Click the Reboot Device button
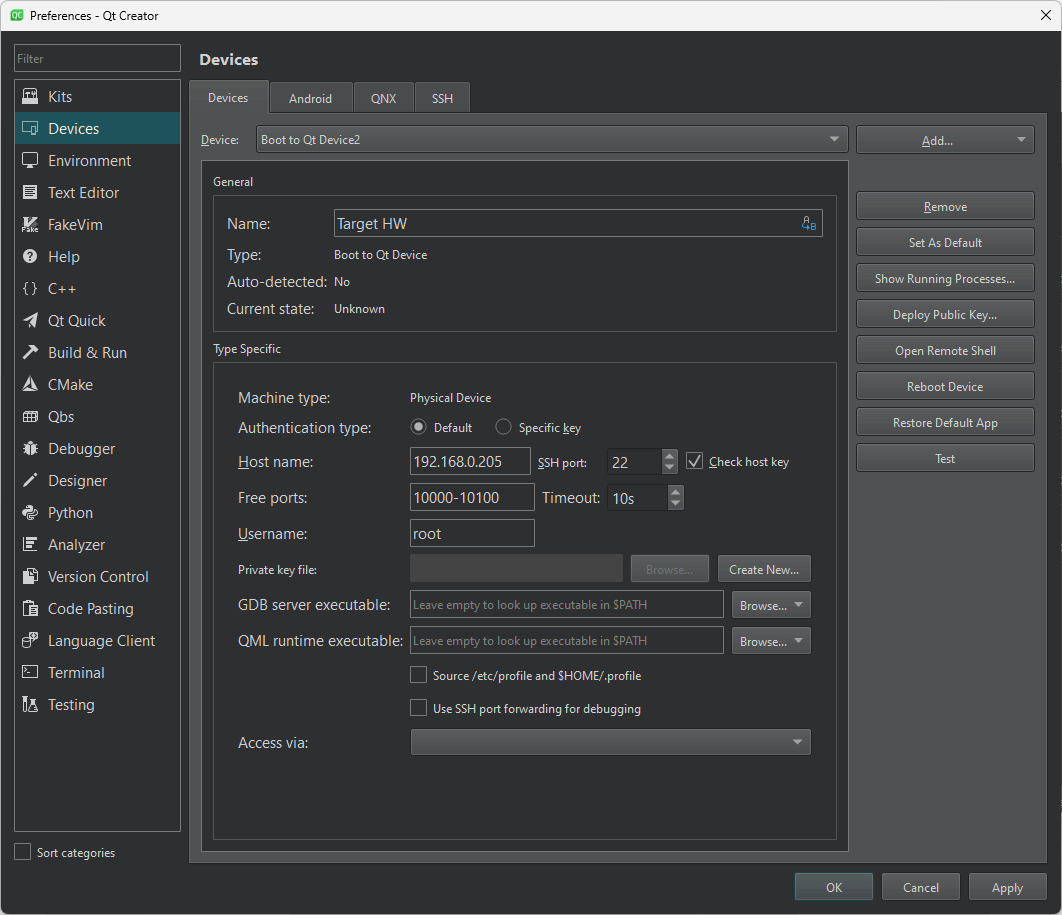 point(944,385)
